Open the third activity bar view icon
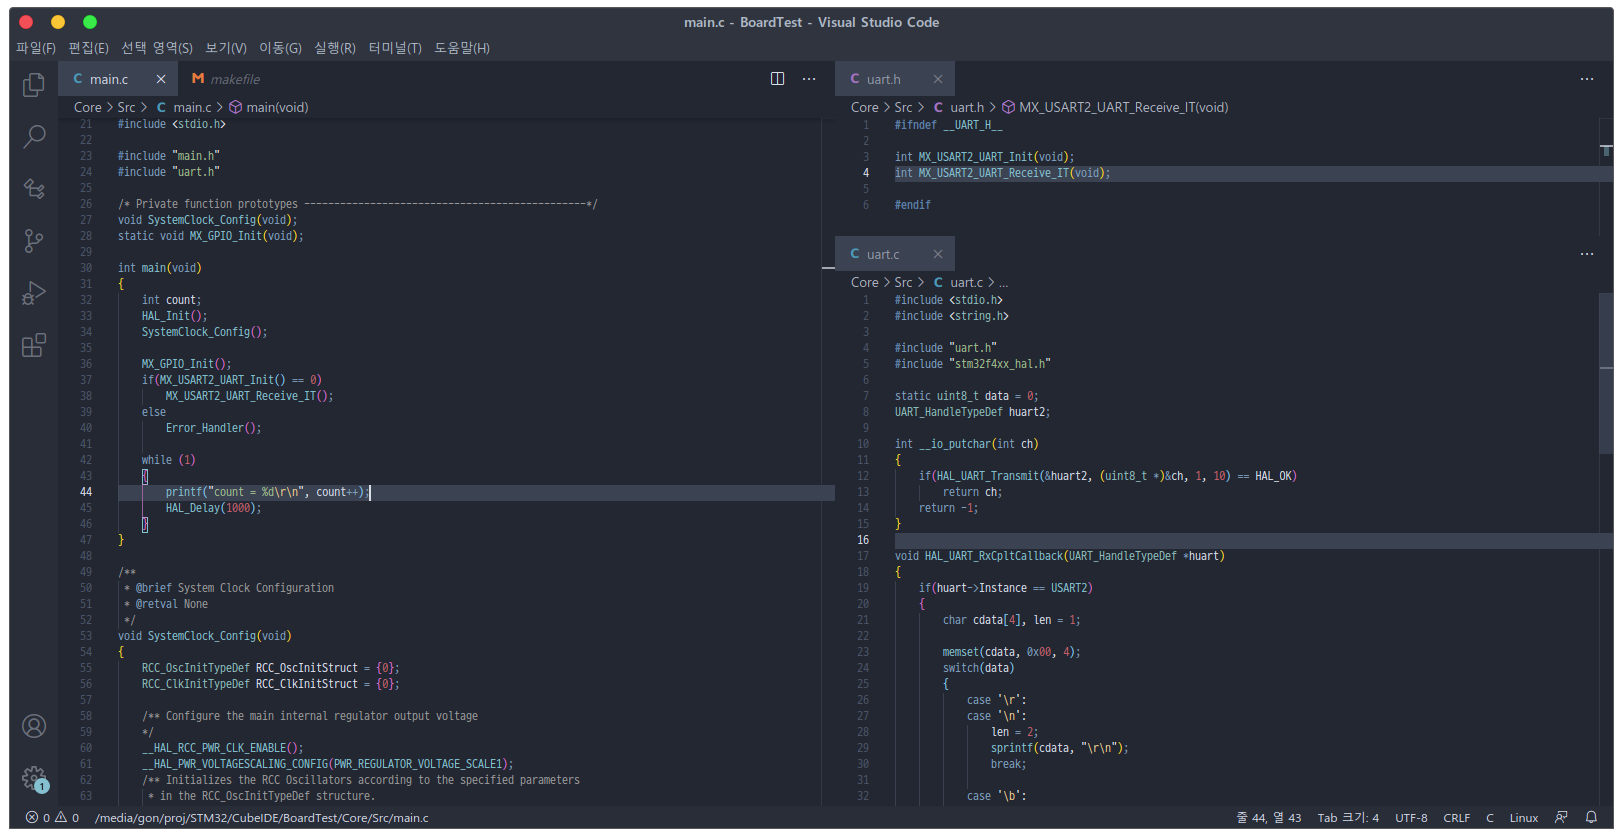This screenshot has height=838, width=1623. (34, 188)
